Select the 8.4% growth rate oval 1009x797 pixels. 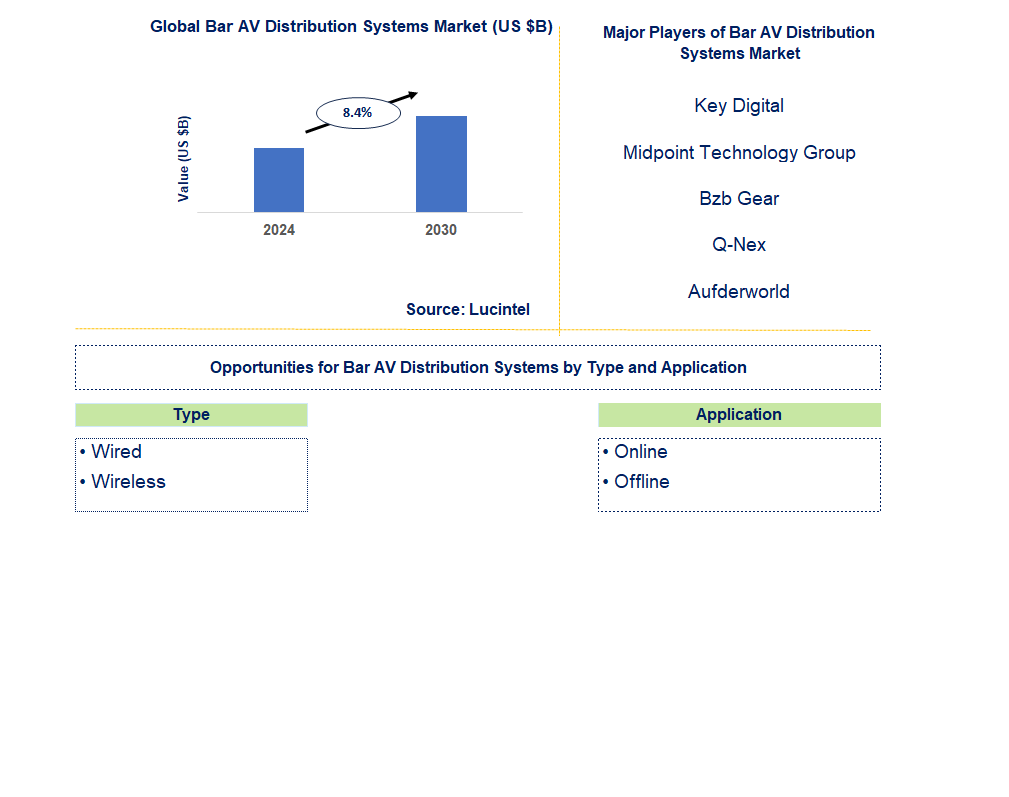358,112
